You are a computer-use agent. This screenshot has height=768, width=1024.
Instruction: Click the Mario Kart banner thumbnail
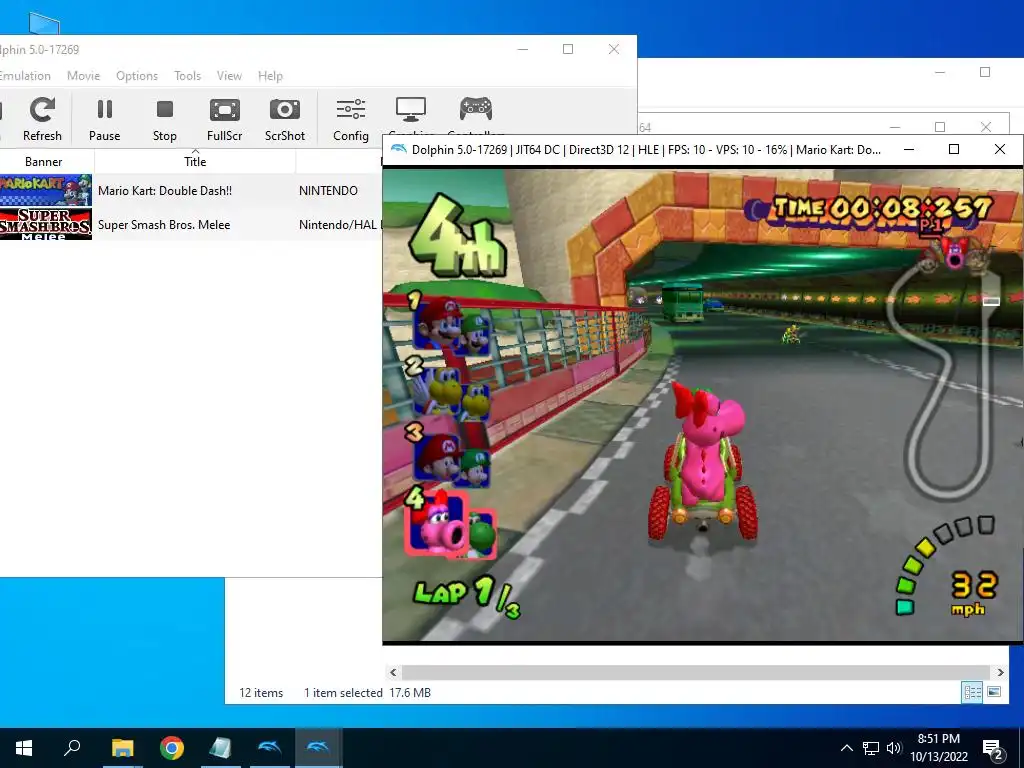tap(46, 190)
